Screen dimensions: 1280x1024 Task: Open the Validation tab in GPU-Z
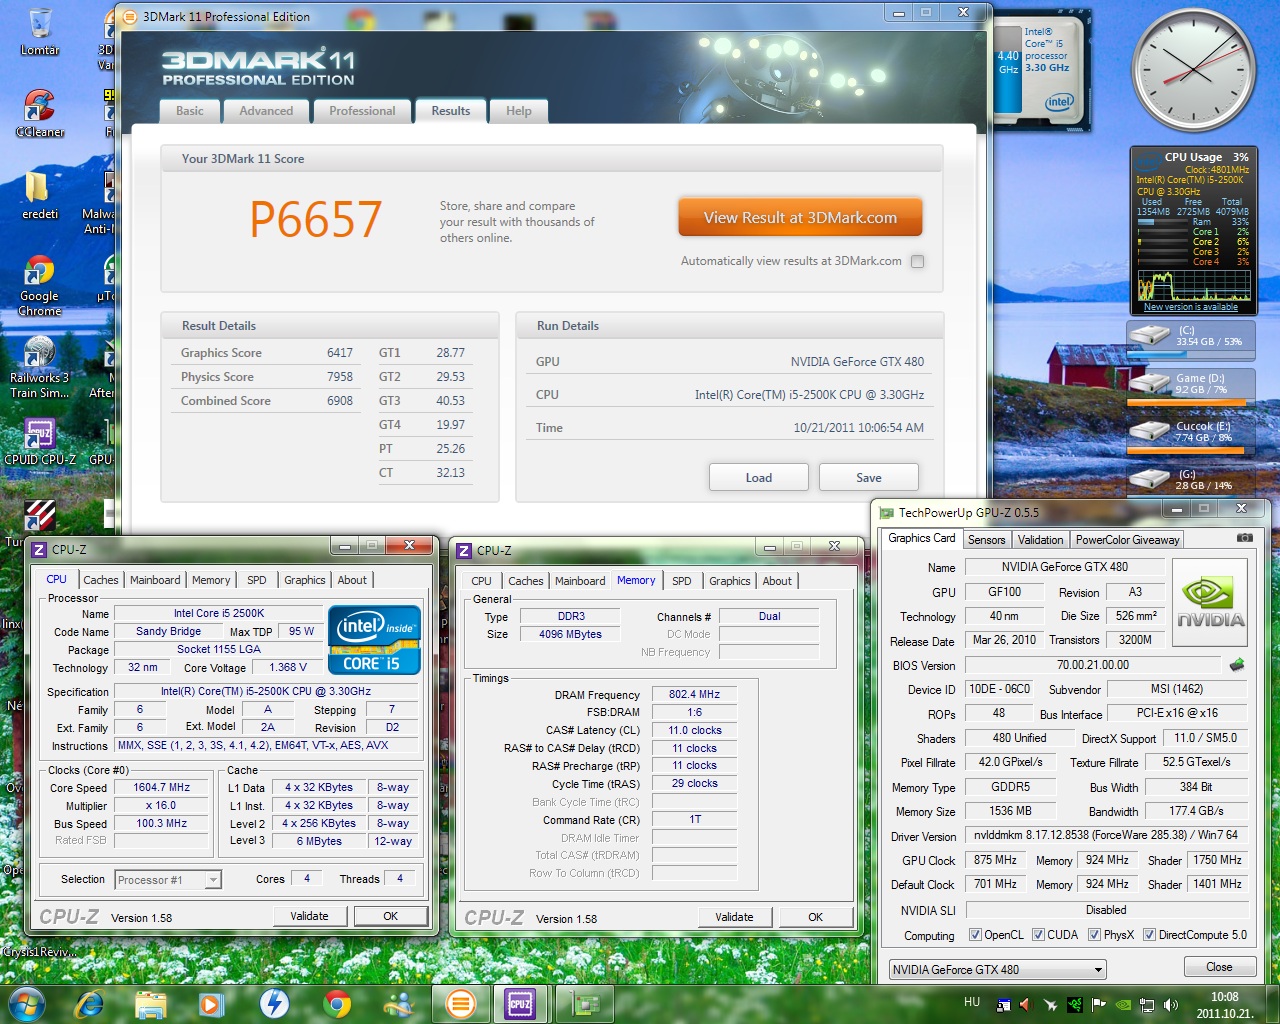point(1040,540)
